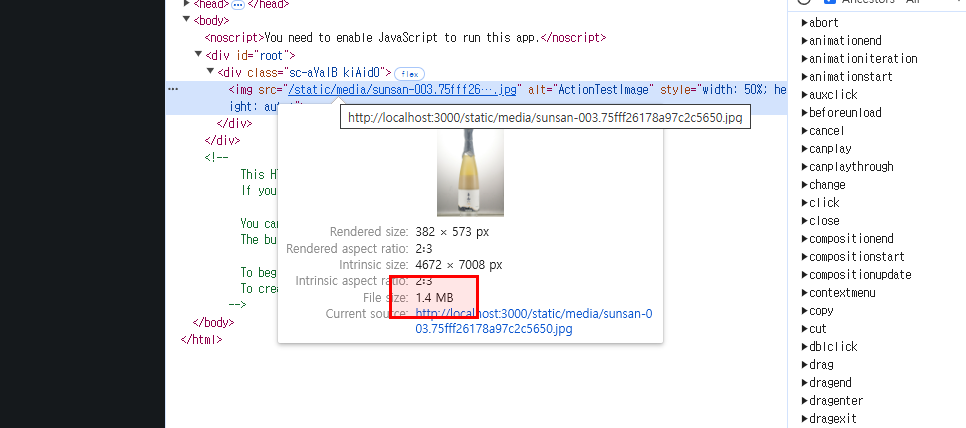The image size is (966, 428).
Task: Expand the contextmenu event listener
Action: (x=805, y=293)
